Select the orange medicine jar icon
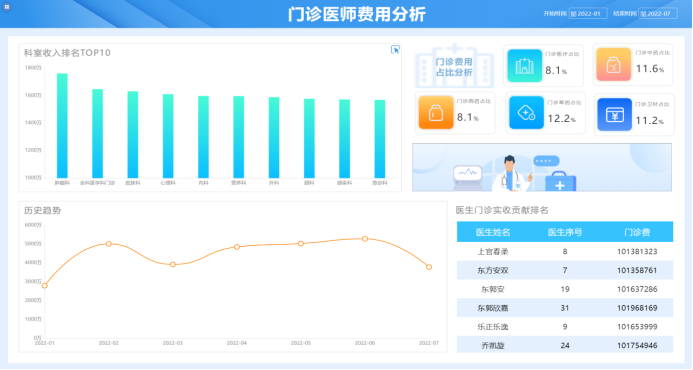This screenshot has width=693, height=370. (x=436, y=113)
